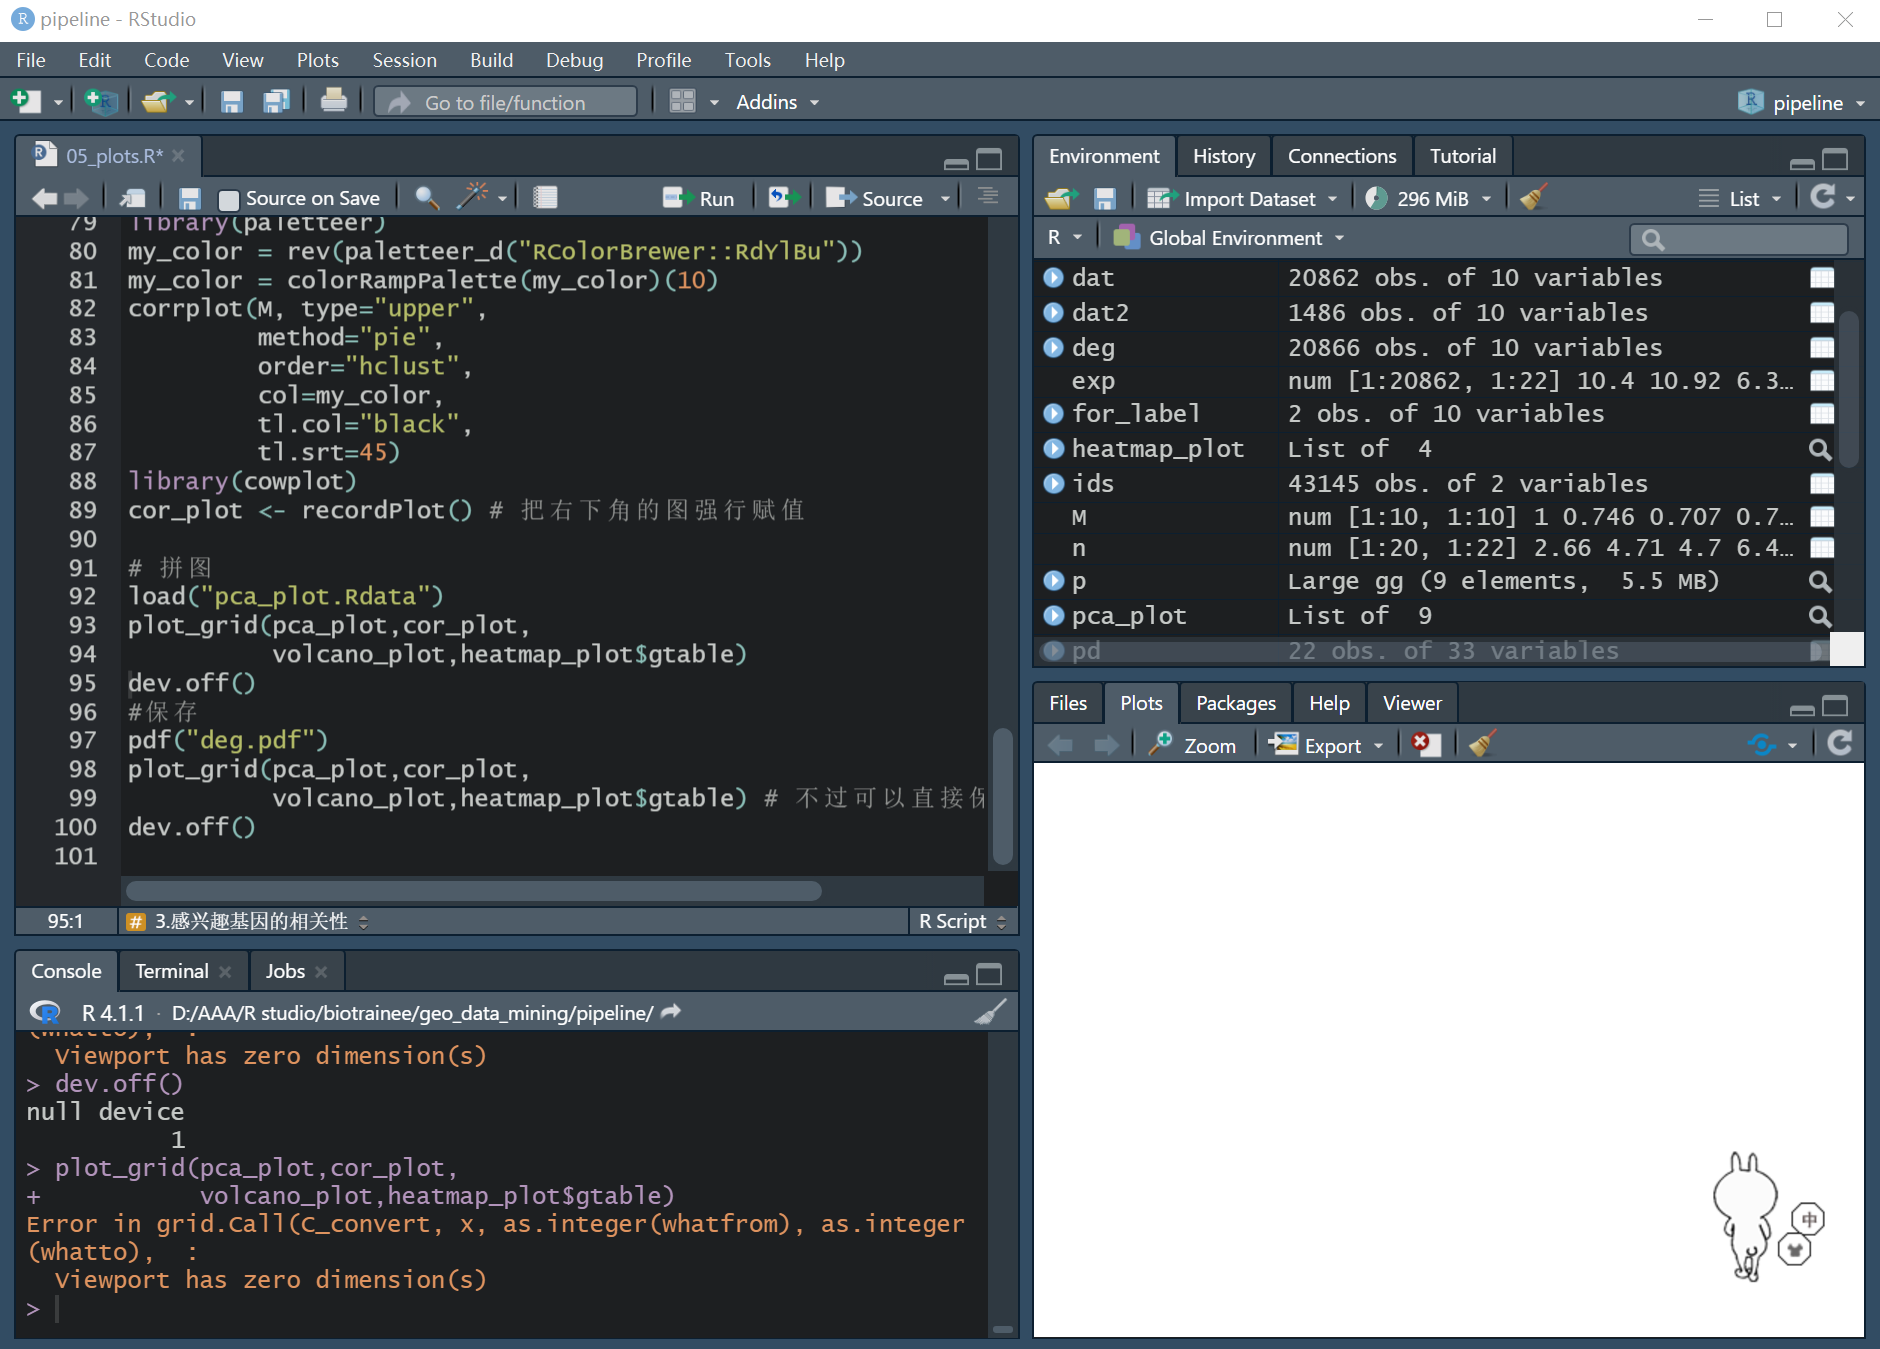Save the 05_plots.R script
Image resolution: width=1880 pixels, height=1349 pixels.
click(190, 197)
